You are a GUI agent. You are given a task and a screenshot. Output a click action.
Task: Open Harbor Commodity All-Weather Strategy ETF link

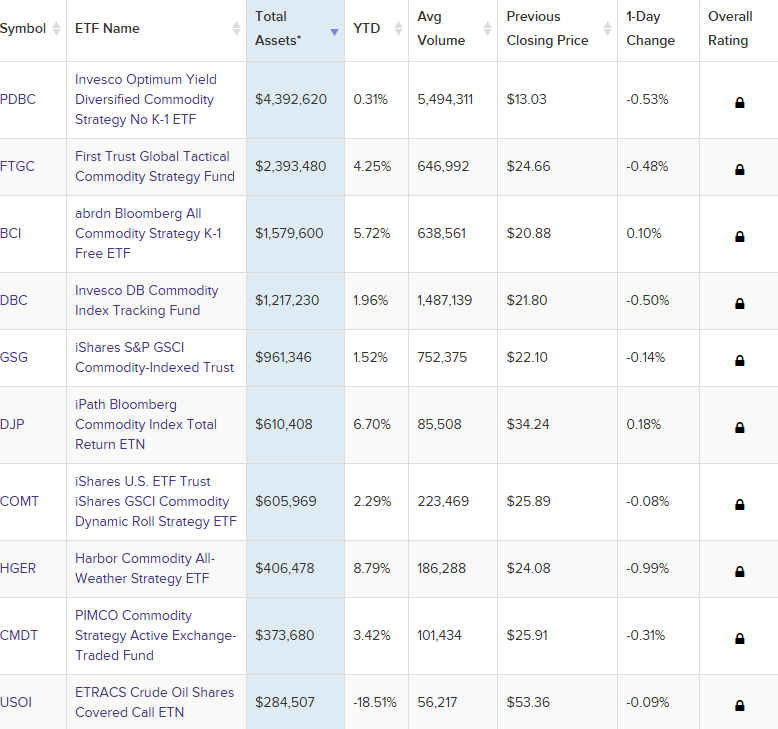pyautogui.click(x=144, y=568)
